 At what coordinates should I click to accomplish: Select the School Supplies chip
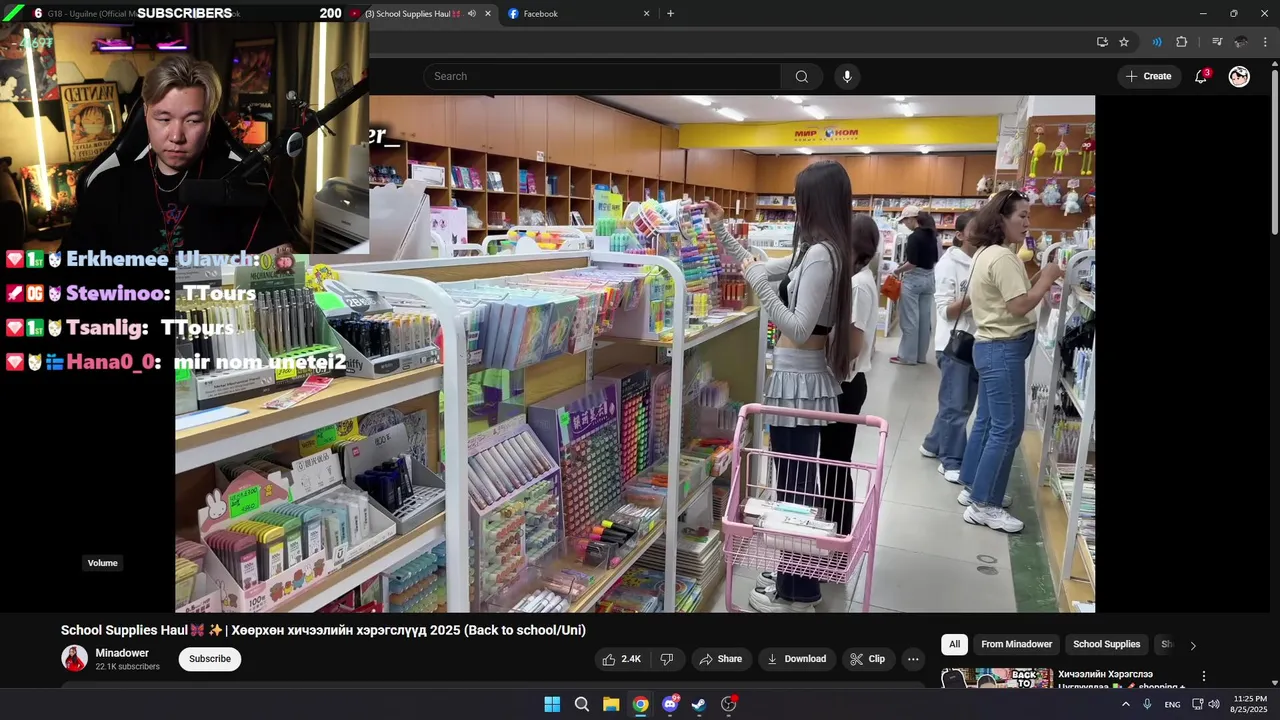click(x=1106, y=645)
